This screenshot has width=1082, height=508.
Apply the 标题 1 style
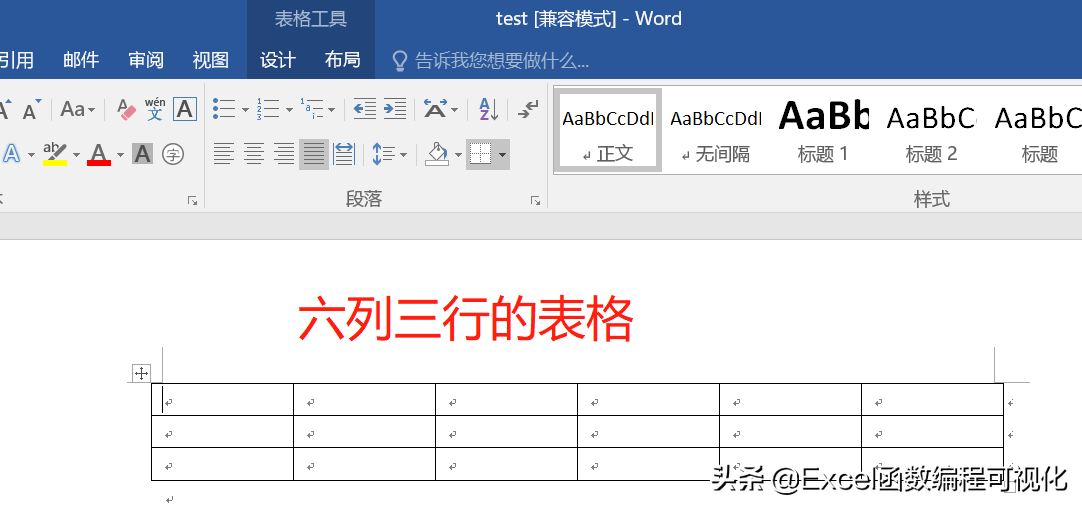click(x=823, y=130)
